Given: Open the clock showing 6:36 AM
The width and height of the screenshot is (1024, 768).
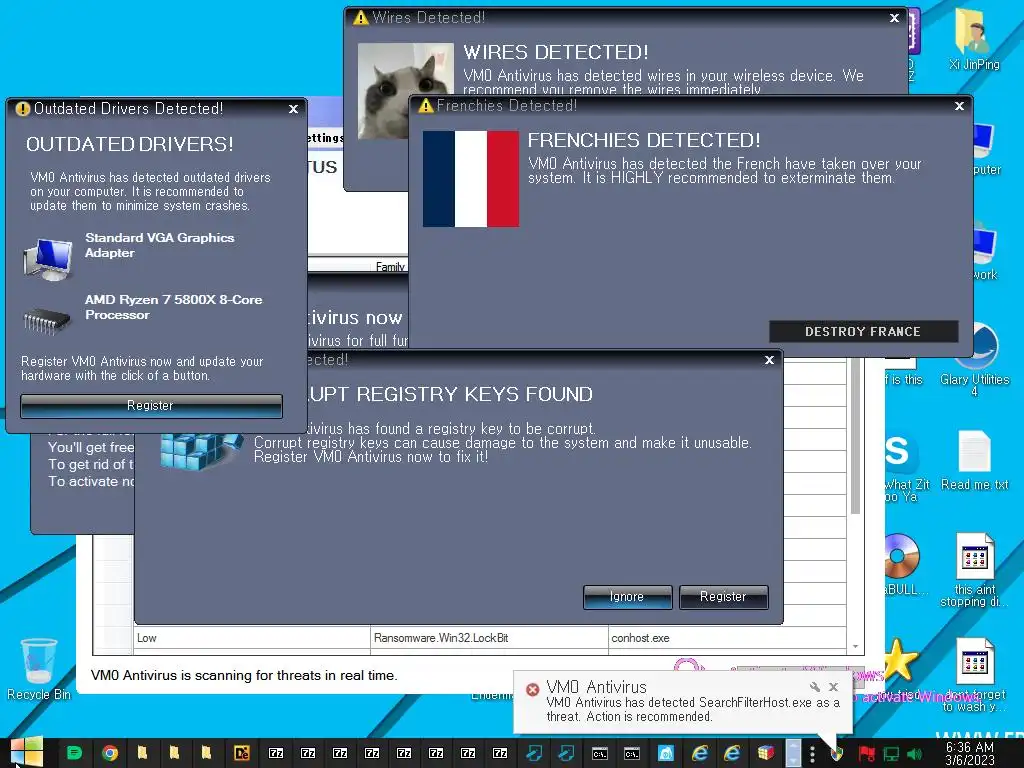Looking at the screenshot, I should coord(970,754).
